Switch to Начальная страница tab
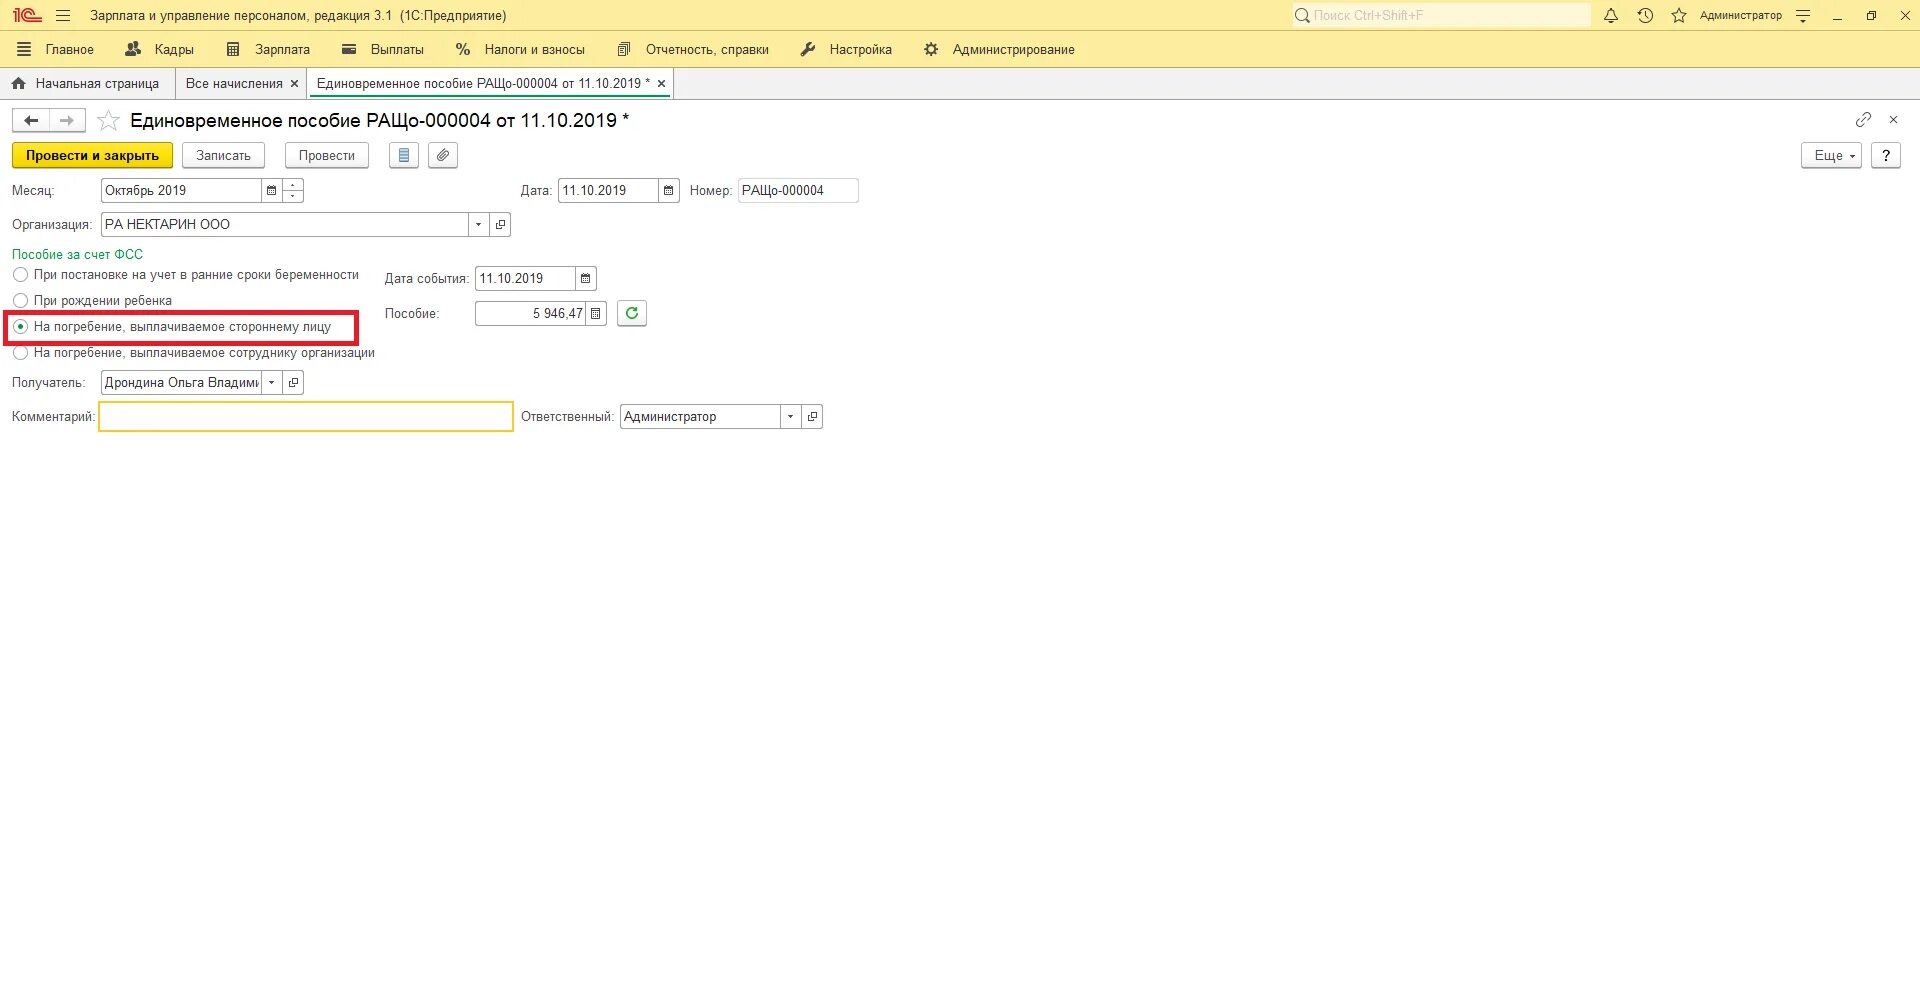Screen dimensions: 1920x984 (86, 84)
